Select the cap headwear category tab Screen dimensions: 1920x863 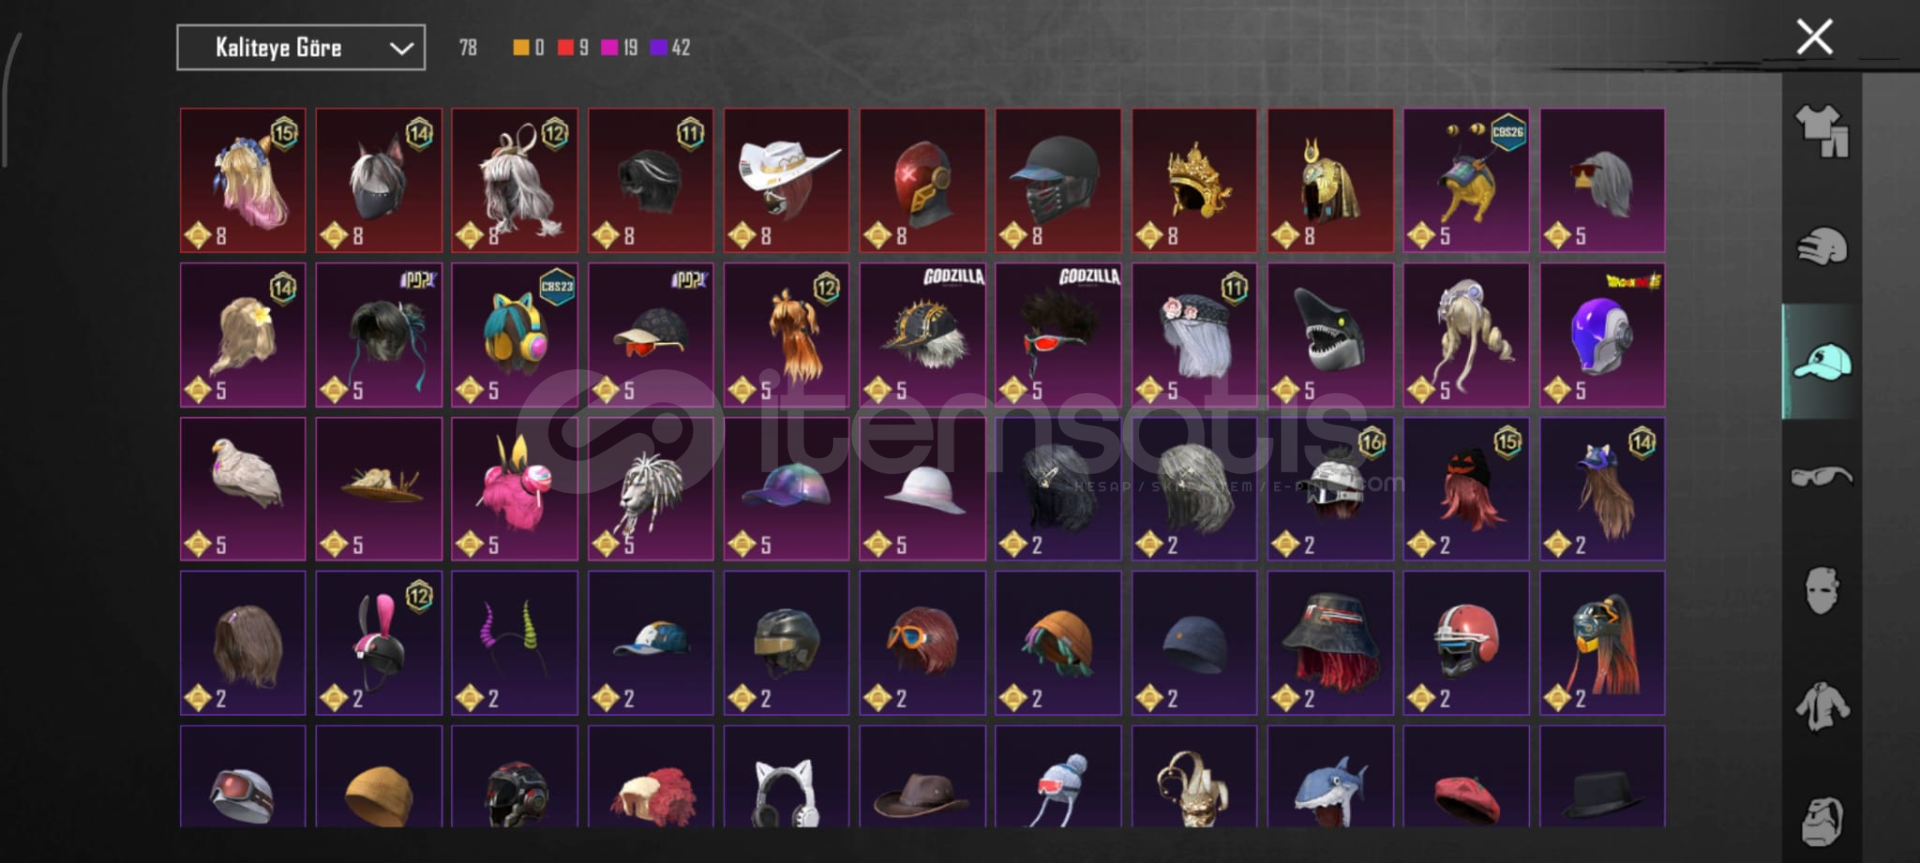pyautogui.click(x=1822, y=361)
